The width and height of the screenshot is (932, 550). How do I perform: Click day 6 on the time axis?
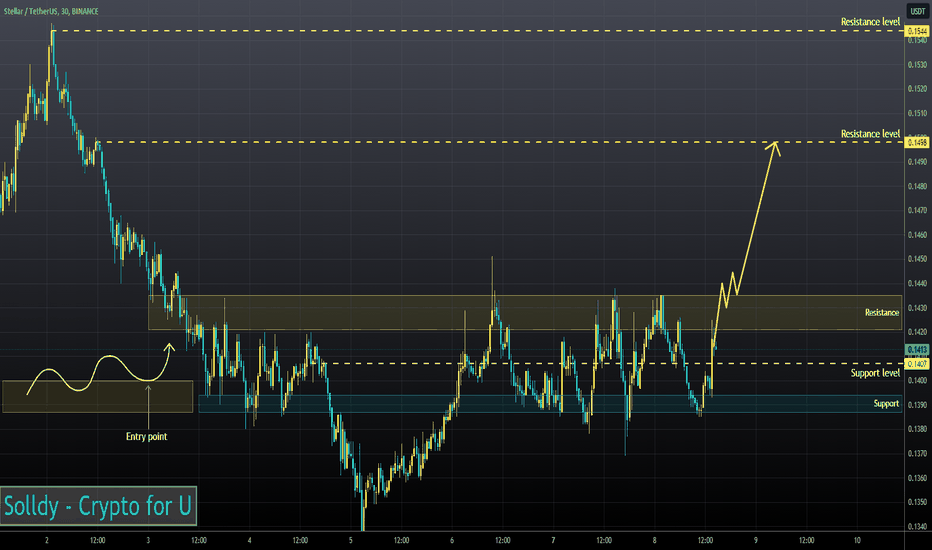[452, 540]
